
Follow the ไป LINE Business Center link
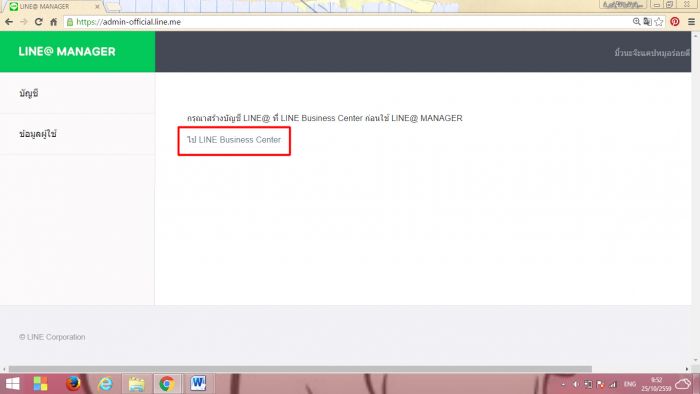tap(234, 140)
